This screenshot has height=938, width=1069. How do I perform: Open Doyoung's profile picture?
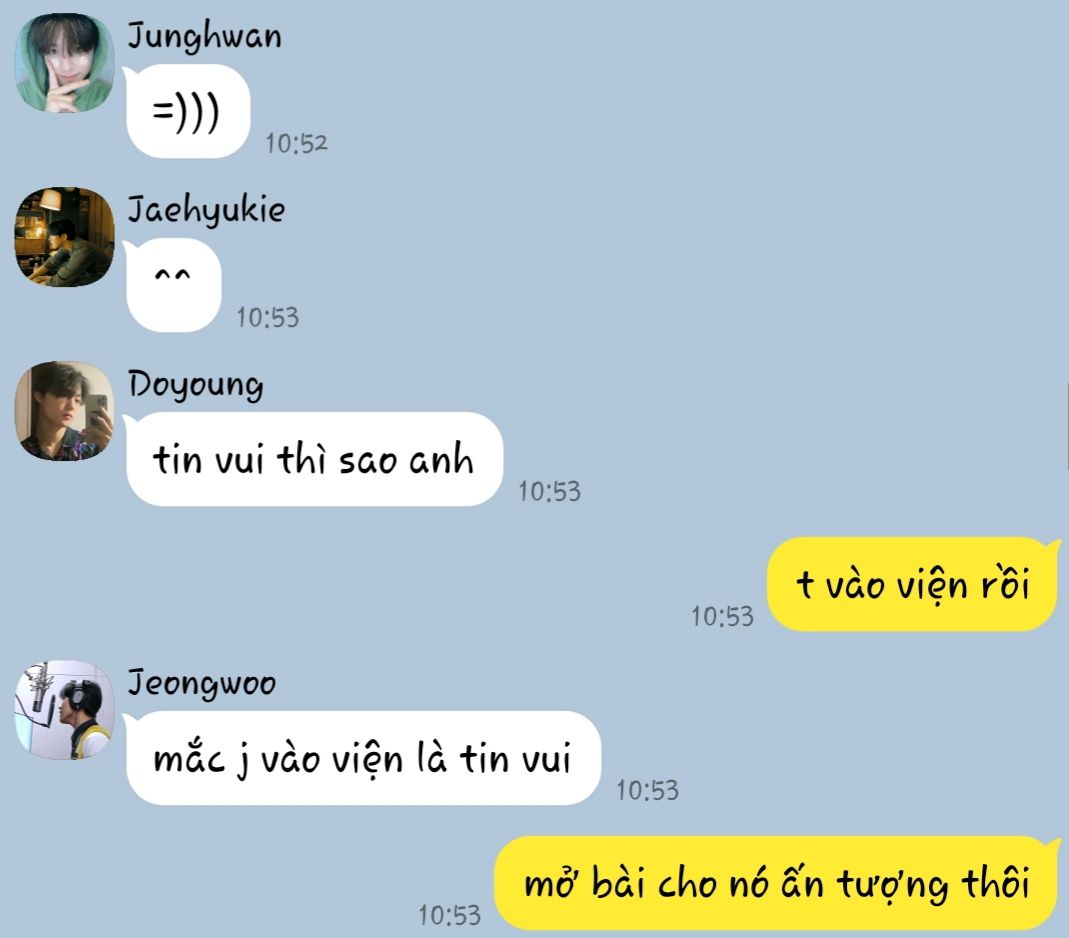coord(65,411)
